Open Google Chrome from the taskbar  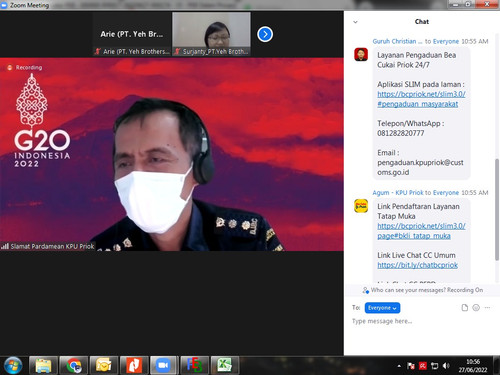pos(74,365)
